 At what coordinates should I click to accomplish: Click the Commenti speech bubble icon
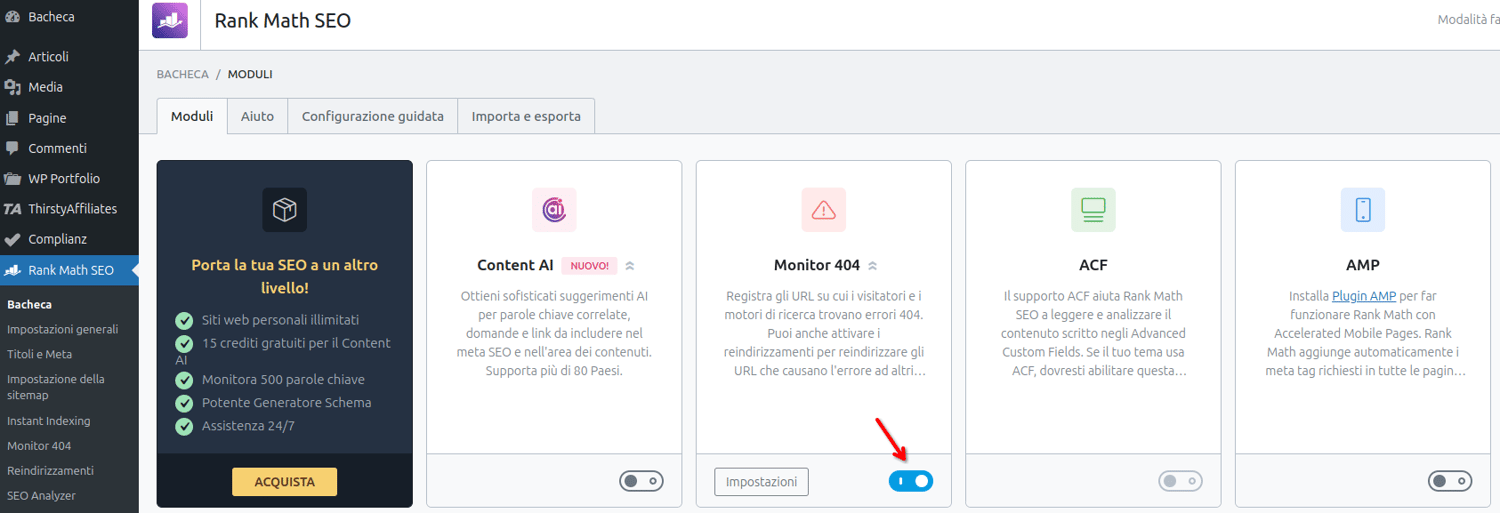[12, 148]
